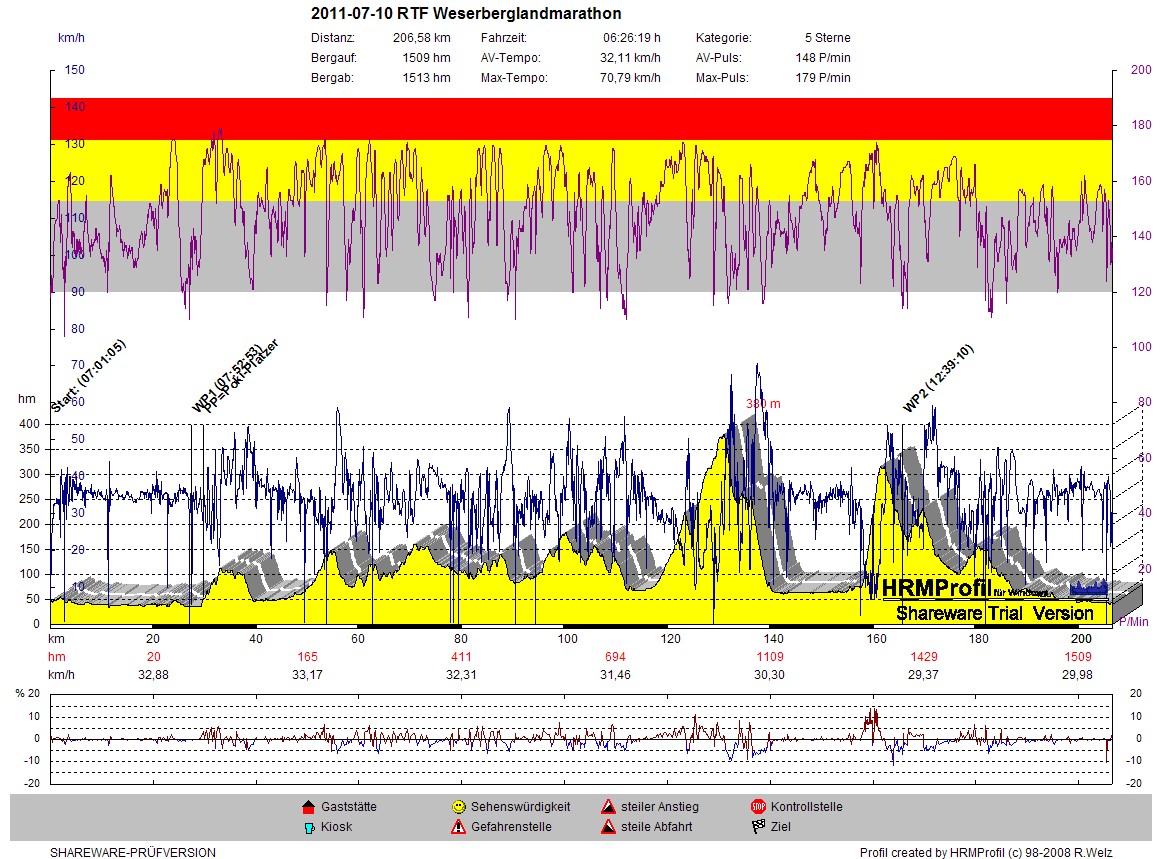The height and width of the screenshot is (859, 1162).
Task: Click the 380 m peak elevation label
Action: (763, 404)
